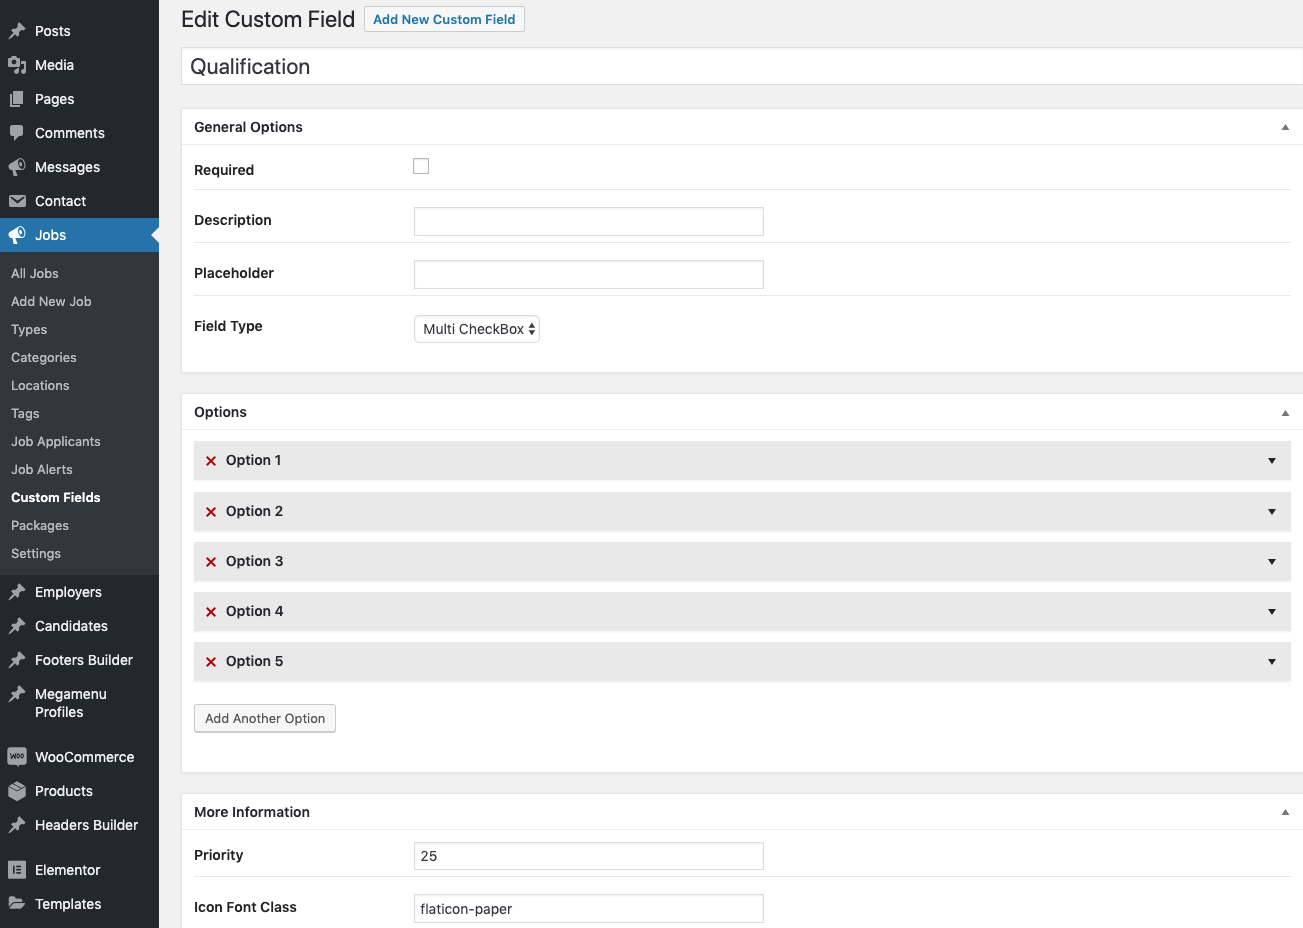The image size is (1303, 928).
Task: Enable the Required checkbox
Action: (x=421, y=166)
